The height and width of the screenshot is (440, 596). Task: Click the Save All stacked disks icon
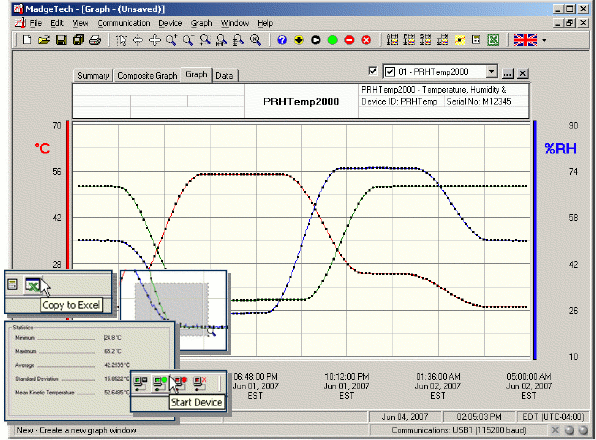coord(78,40)
